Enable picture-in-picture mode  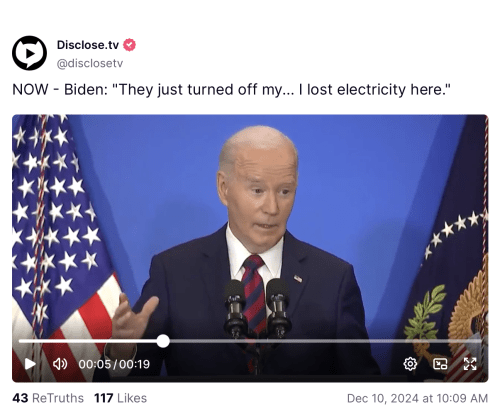[440, 364]
